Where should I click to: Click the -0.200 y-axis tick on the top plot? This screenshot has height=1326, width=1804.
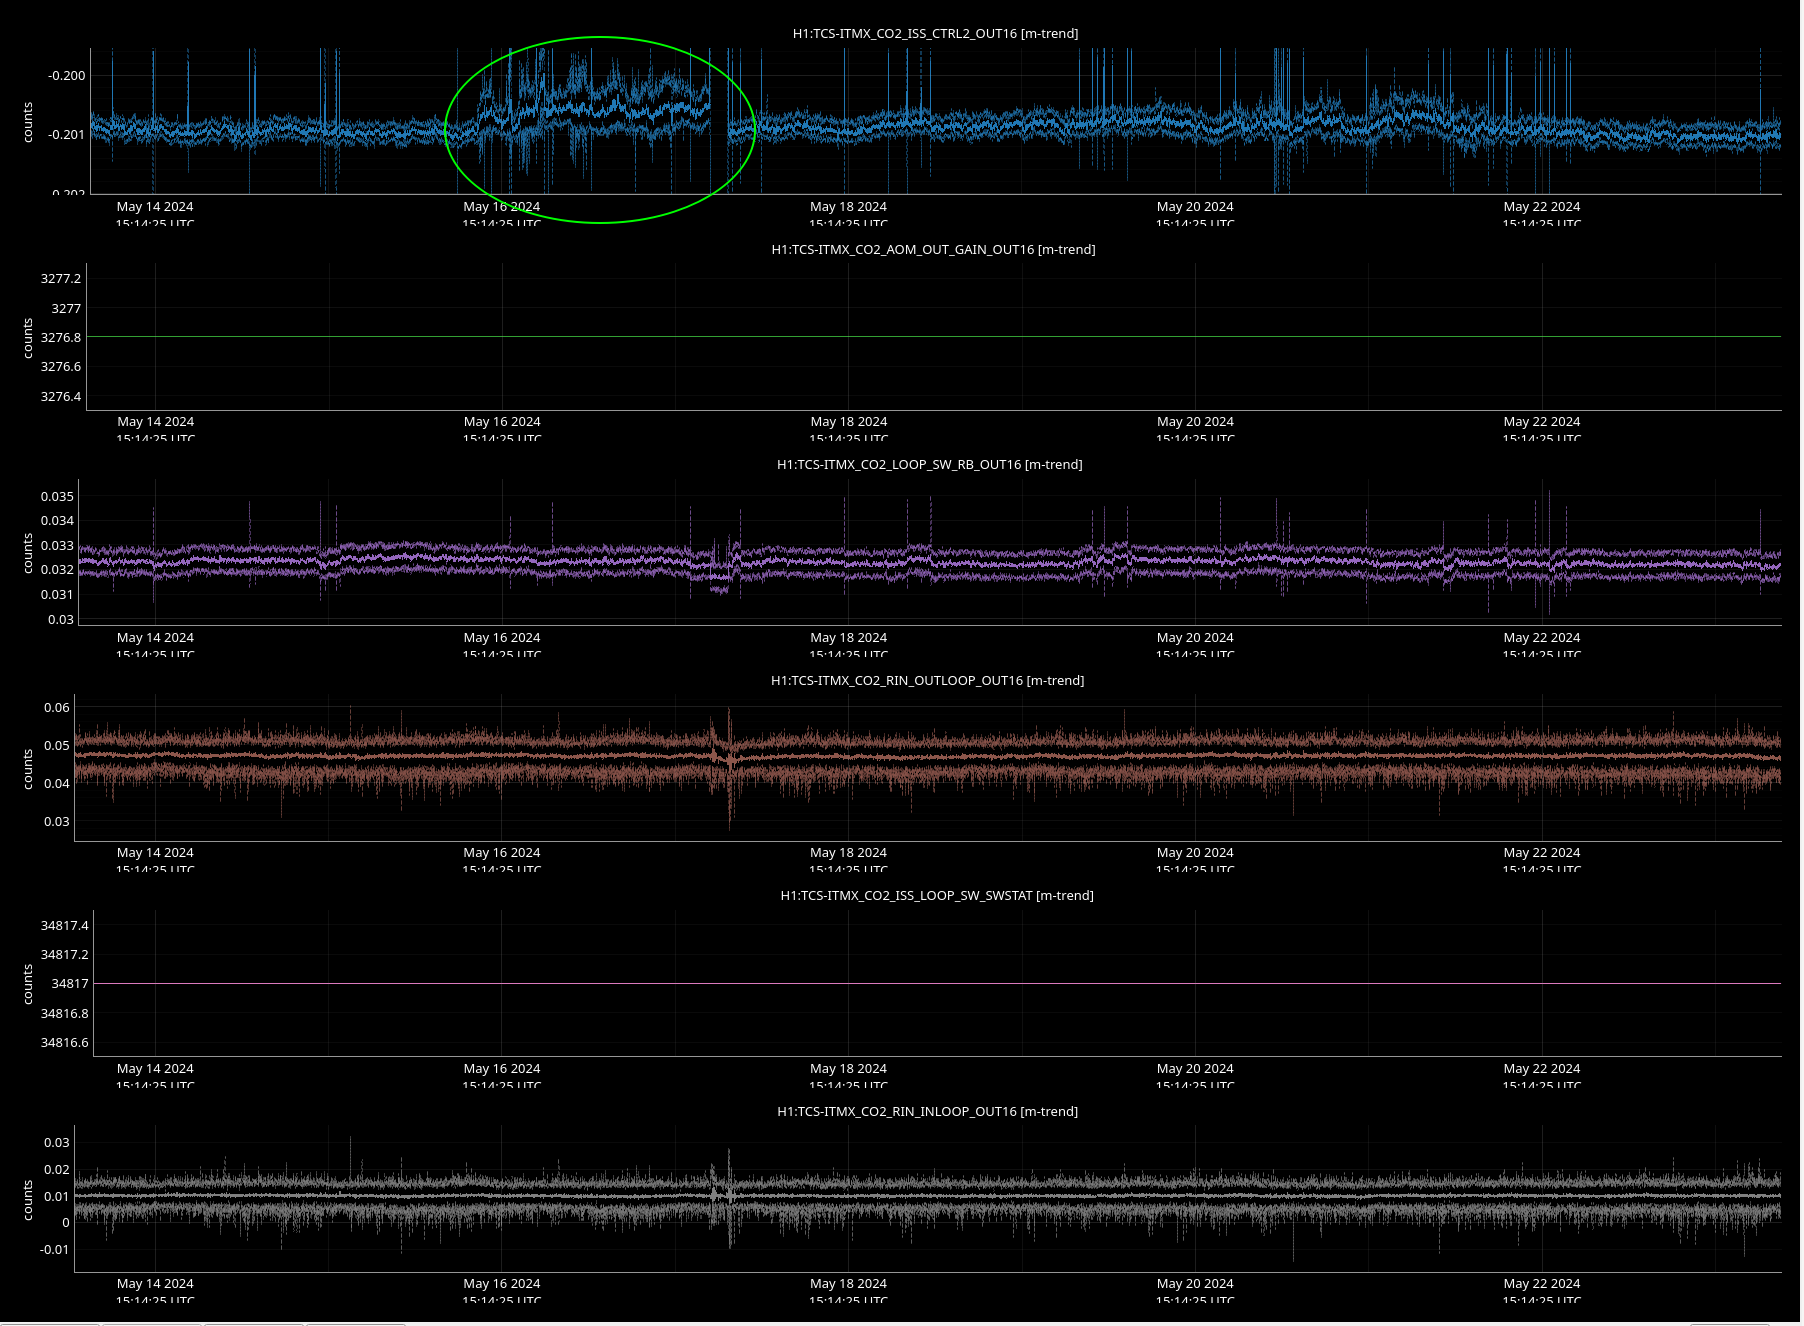(67, 76)
